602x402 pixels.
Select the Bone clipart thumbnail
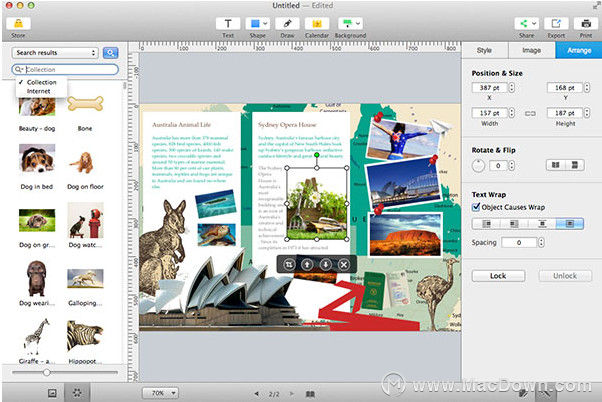click(85, 104)
